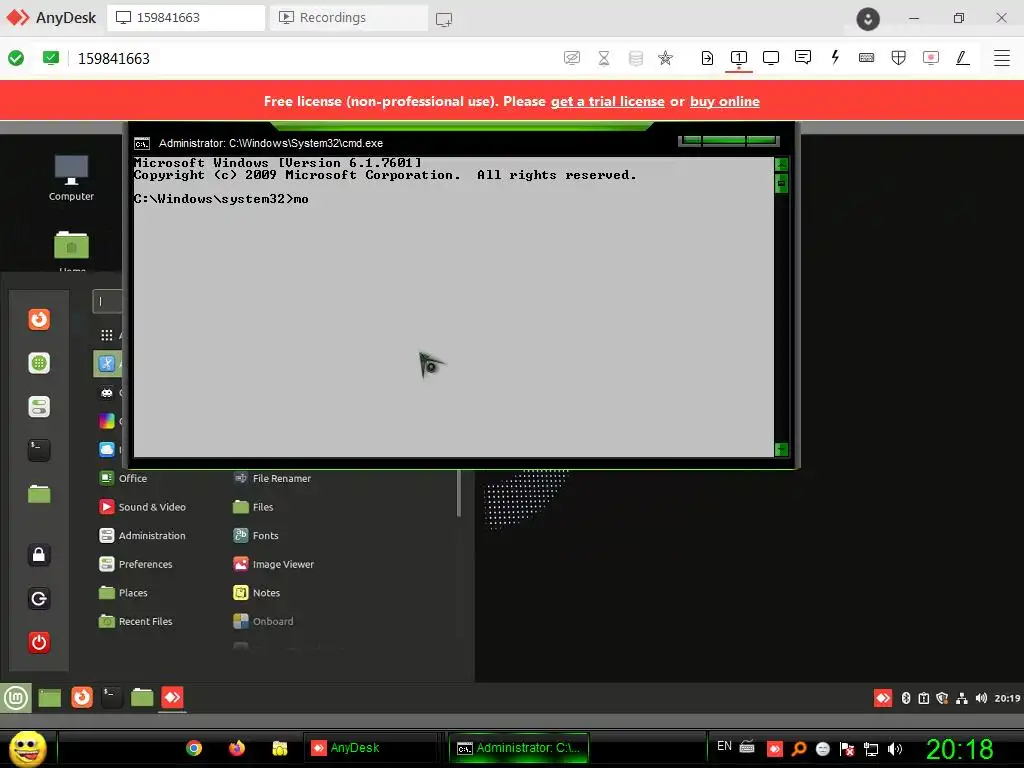Screen dimensions: 1024x768
Task: Open the keyboard settings icon in AnyDesk
Action: tap(867, 58)
